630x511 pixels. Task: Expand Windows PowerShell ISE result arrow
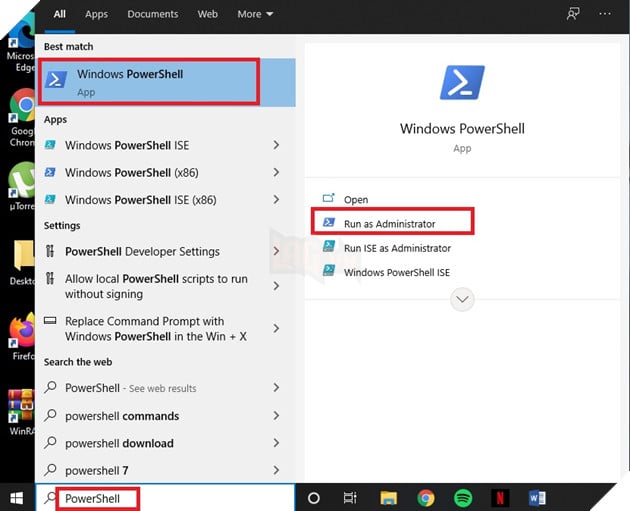click(276, 145)
